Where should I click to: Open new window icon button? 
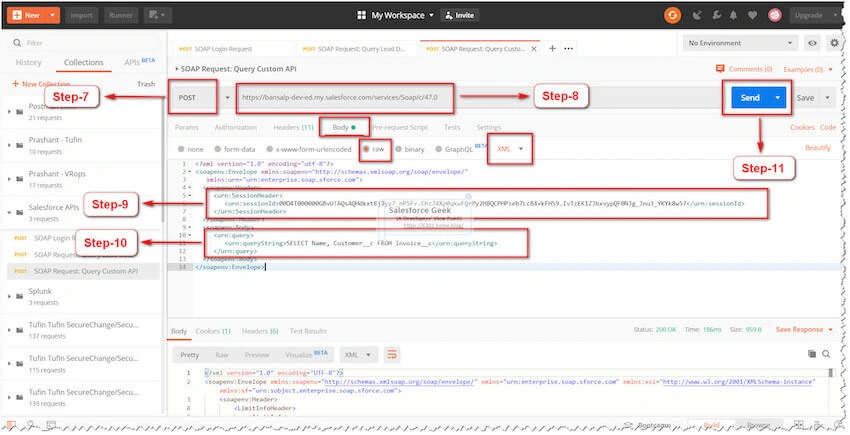[158, 15]
